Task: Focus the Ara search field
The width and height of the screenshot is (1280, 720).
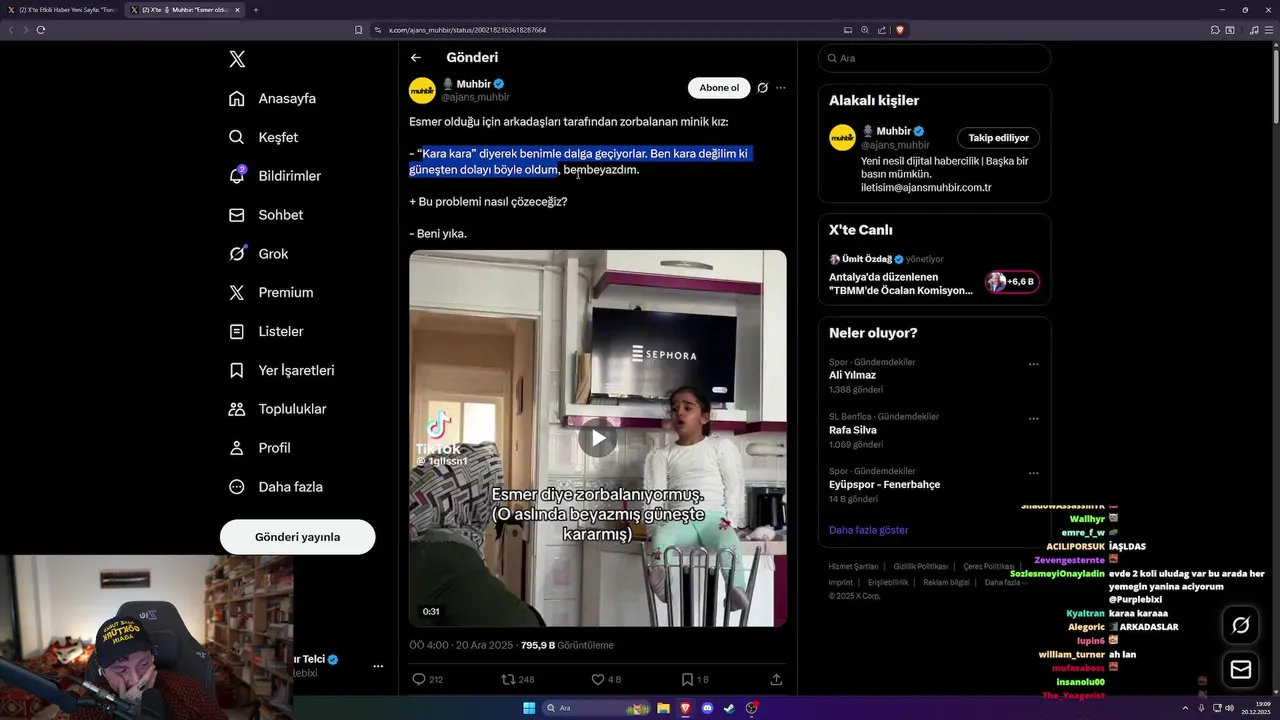Action: (934, 58)
